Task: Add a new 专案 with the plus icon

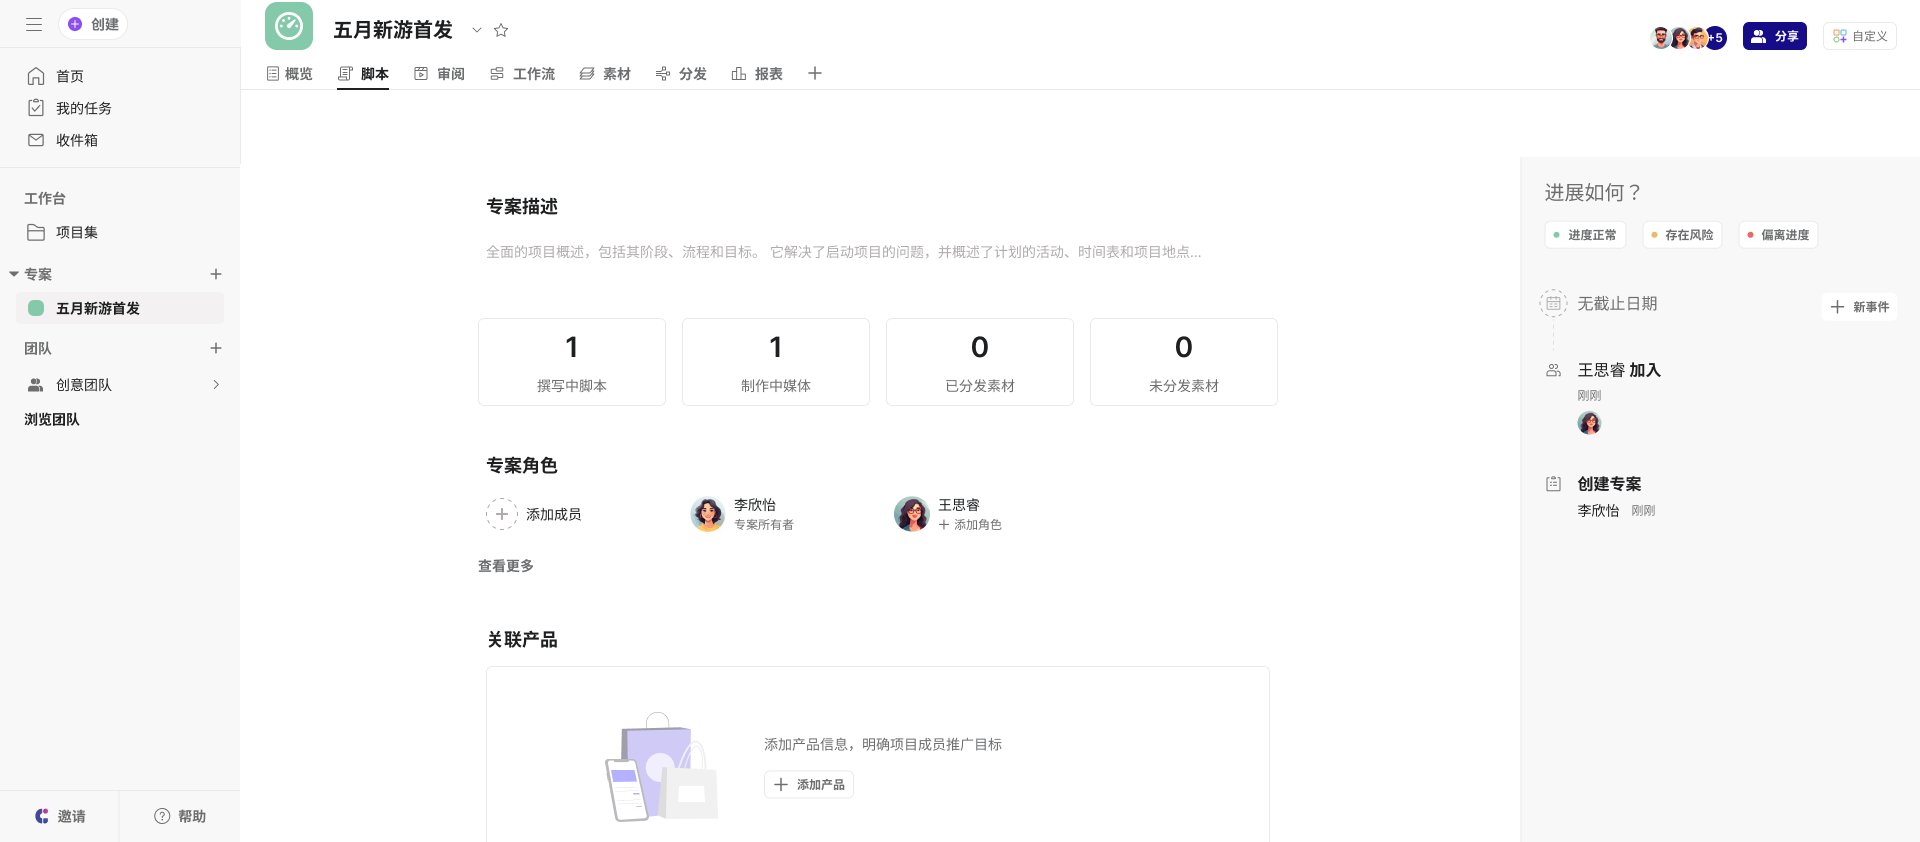Action: tap(216, 274)
